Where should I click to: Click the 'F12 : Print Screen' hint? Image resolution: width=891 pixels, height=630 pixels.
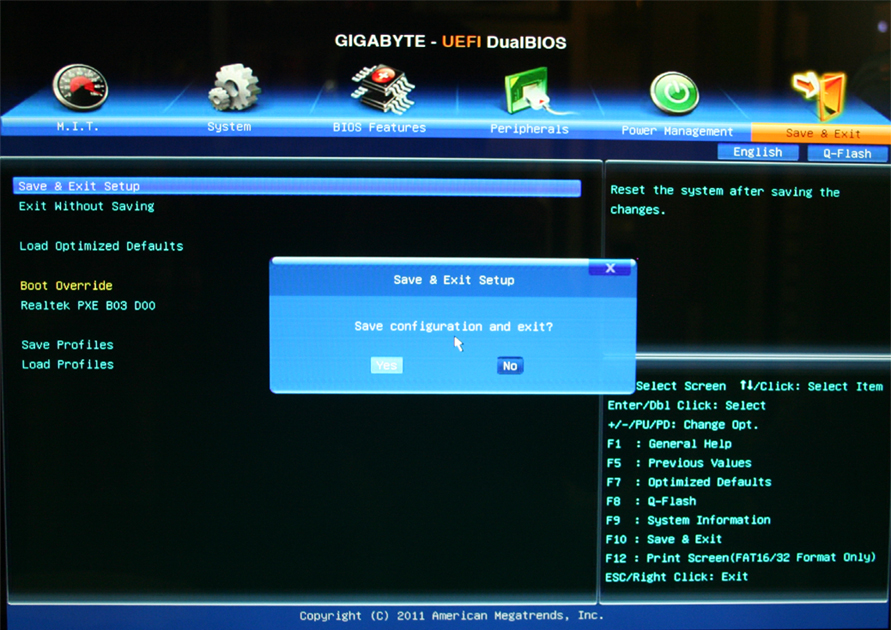[x=740, y=558]
